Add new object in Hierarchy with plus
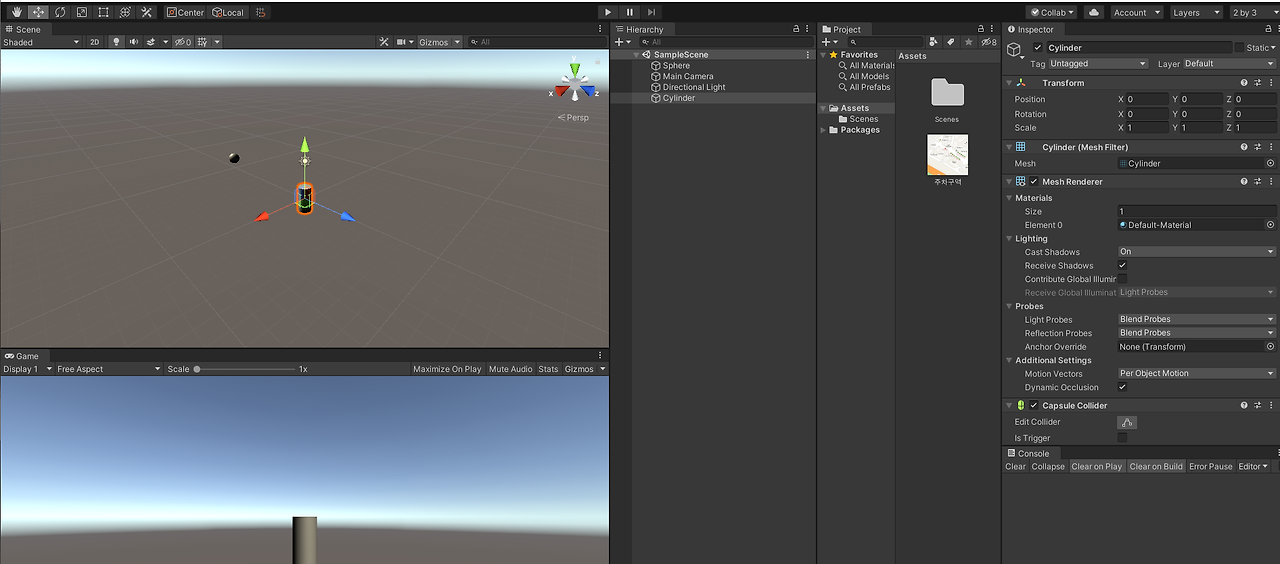 [620, 42]
